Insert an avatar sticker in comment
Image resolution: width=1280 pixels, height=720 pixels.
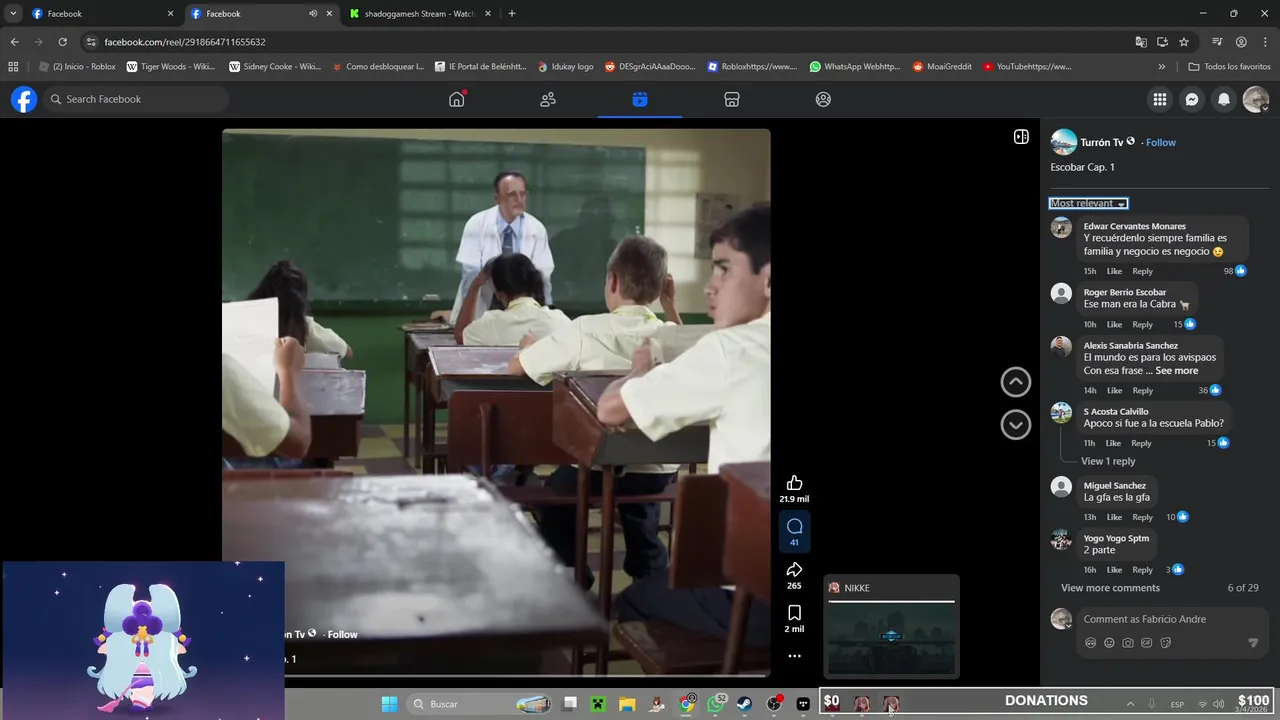[1091, 643]
